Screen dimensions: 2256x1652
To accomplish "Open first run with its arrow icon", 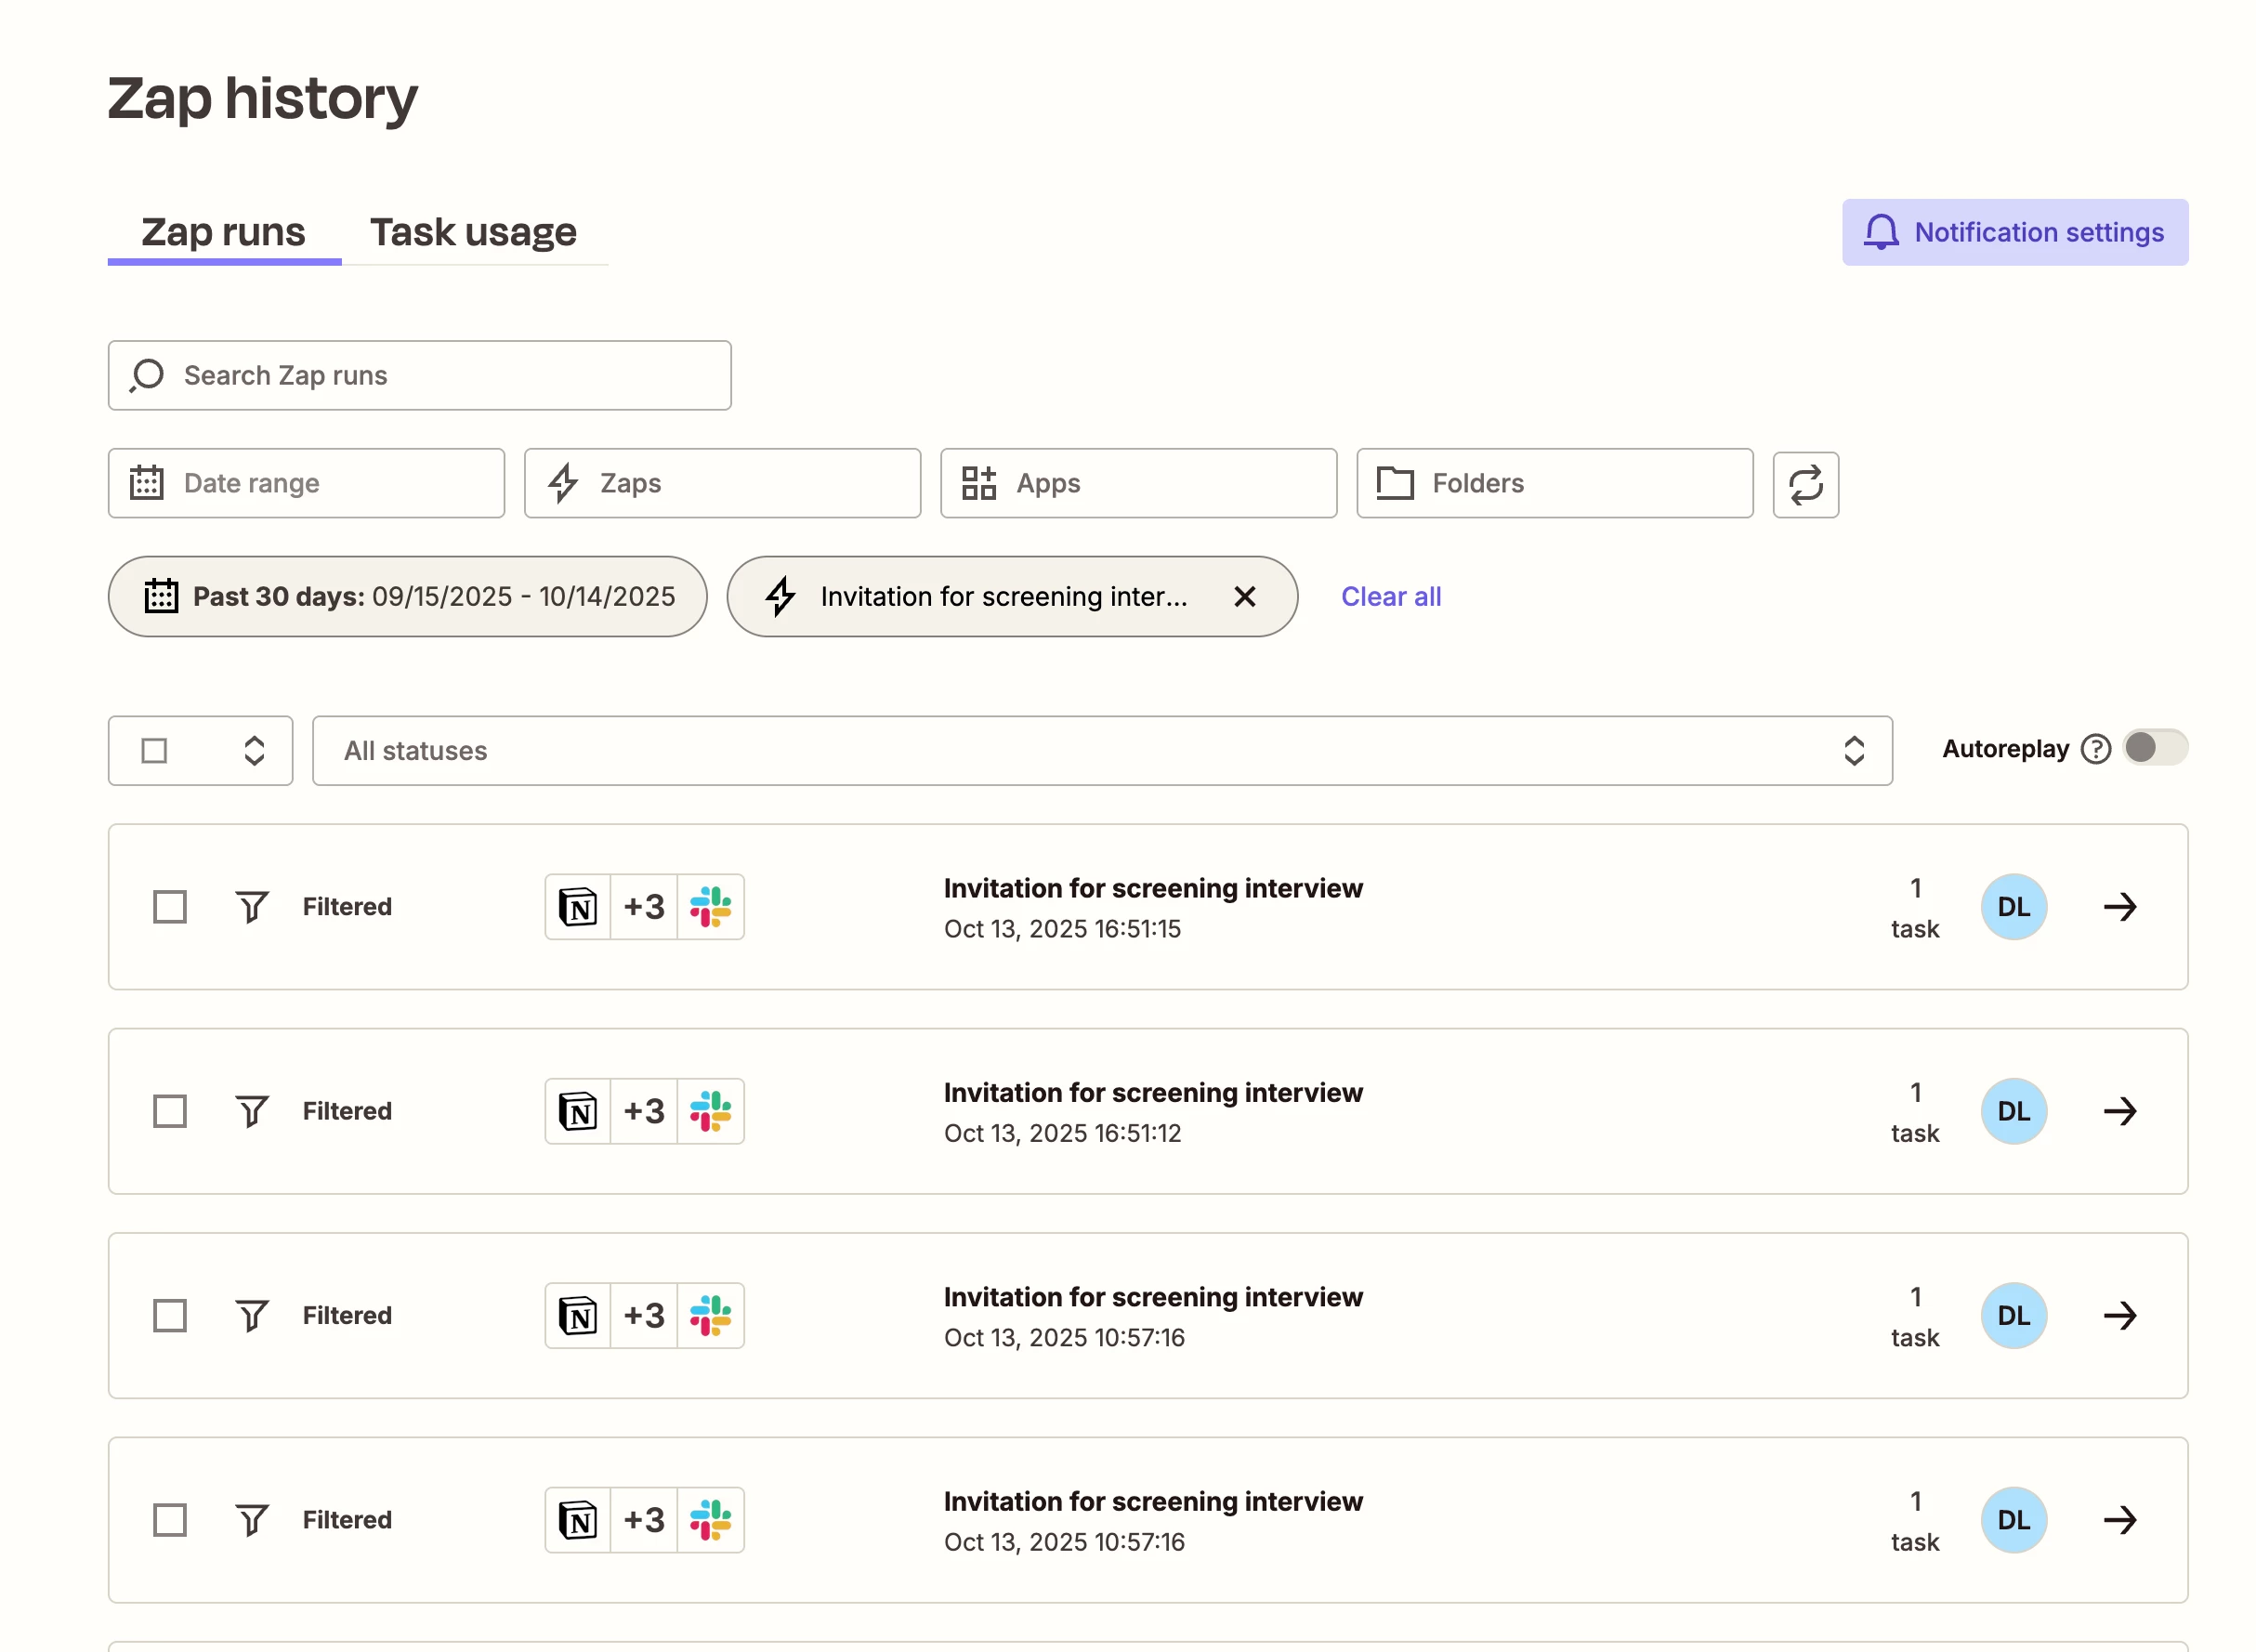I will (2119, 907).
